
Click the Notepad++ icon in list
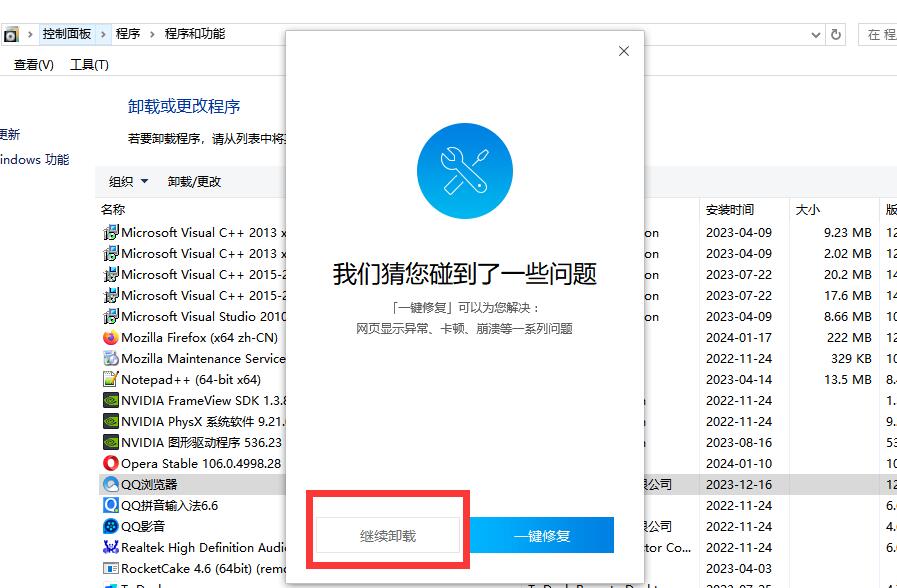[x=110, y=379]
